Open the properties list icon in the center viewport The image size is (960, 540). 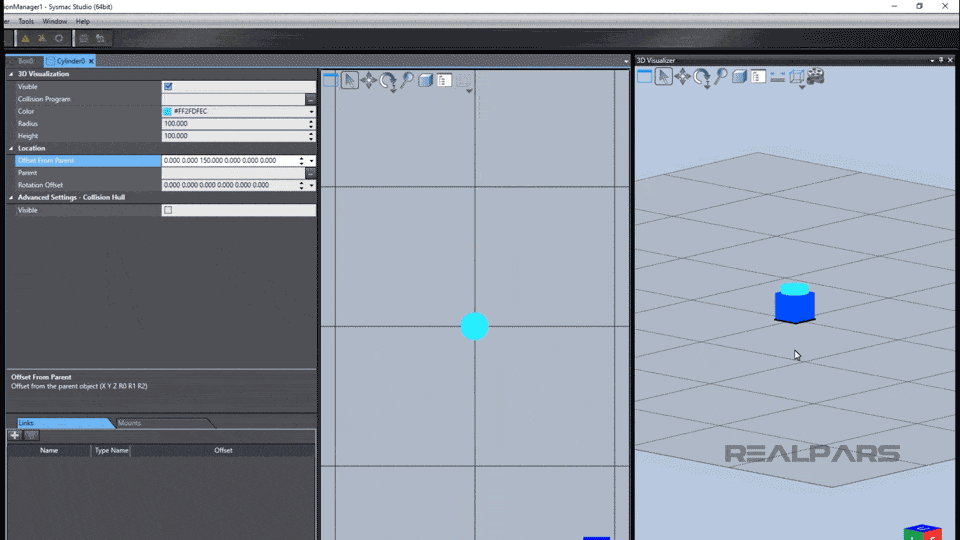click(x=444, y=80)
